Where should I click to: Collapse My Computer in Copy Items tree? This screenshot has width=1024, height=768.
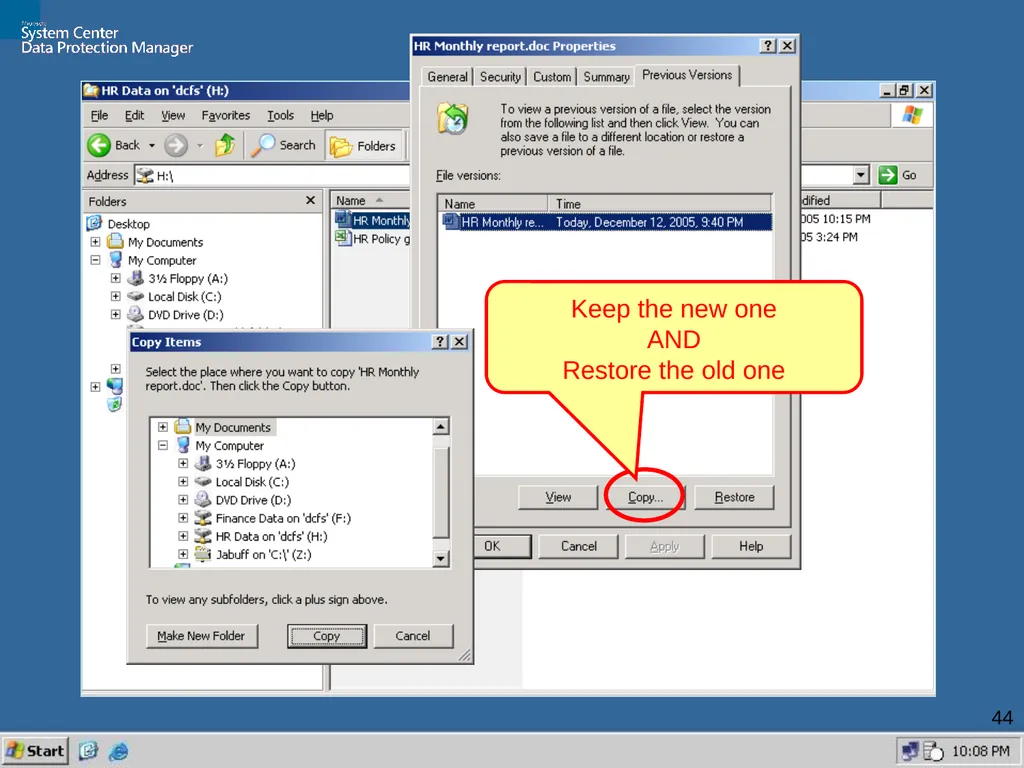(163, 445)
